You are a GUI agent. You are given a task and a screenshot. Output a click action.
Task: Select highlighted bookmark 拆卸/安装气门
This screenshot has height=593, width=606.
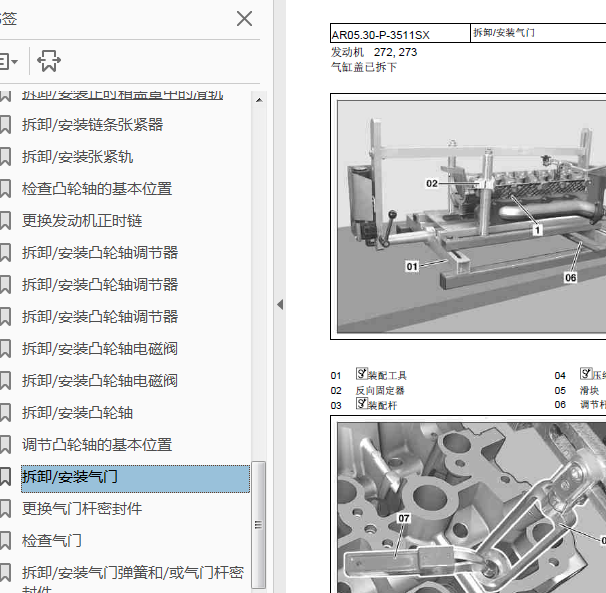click(135, 479)
